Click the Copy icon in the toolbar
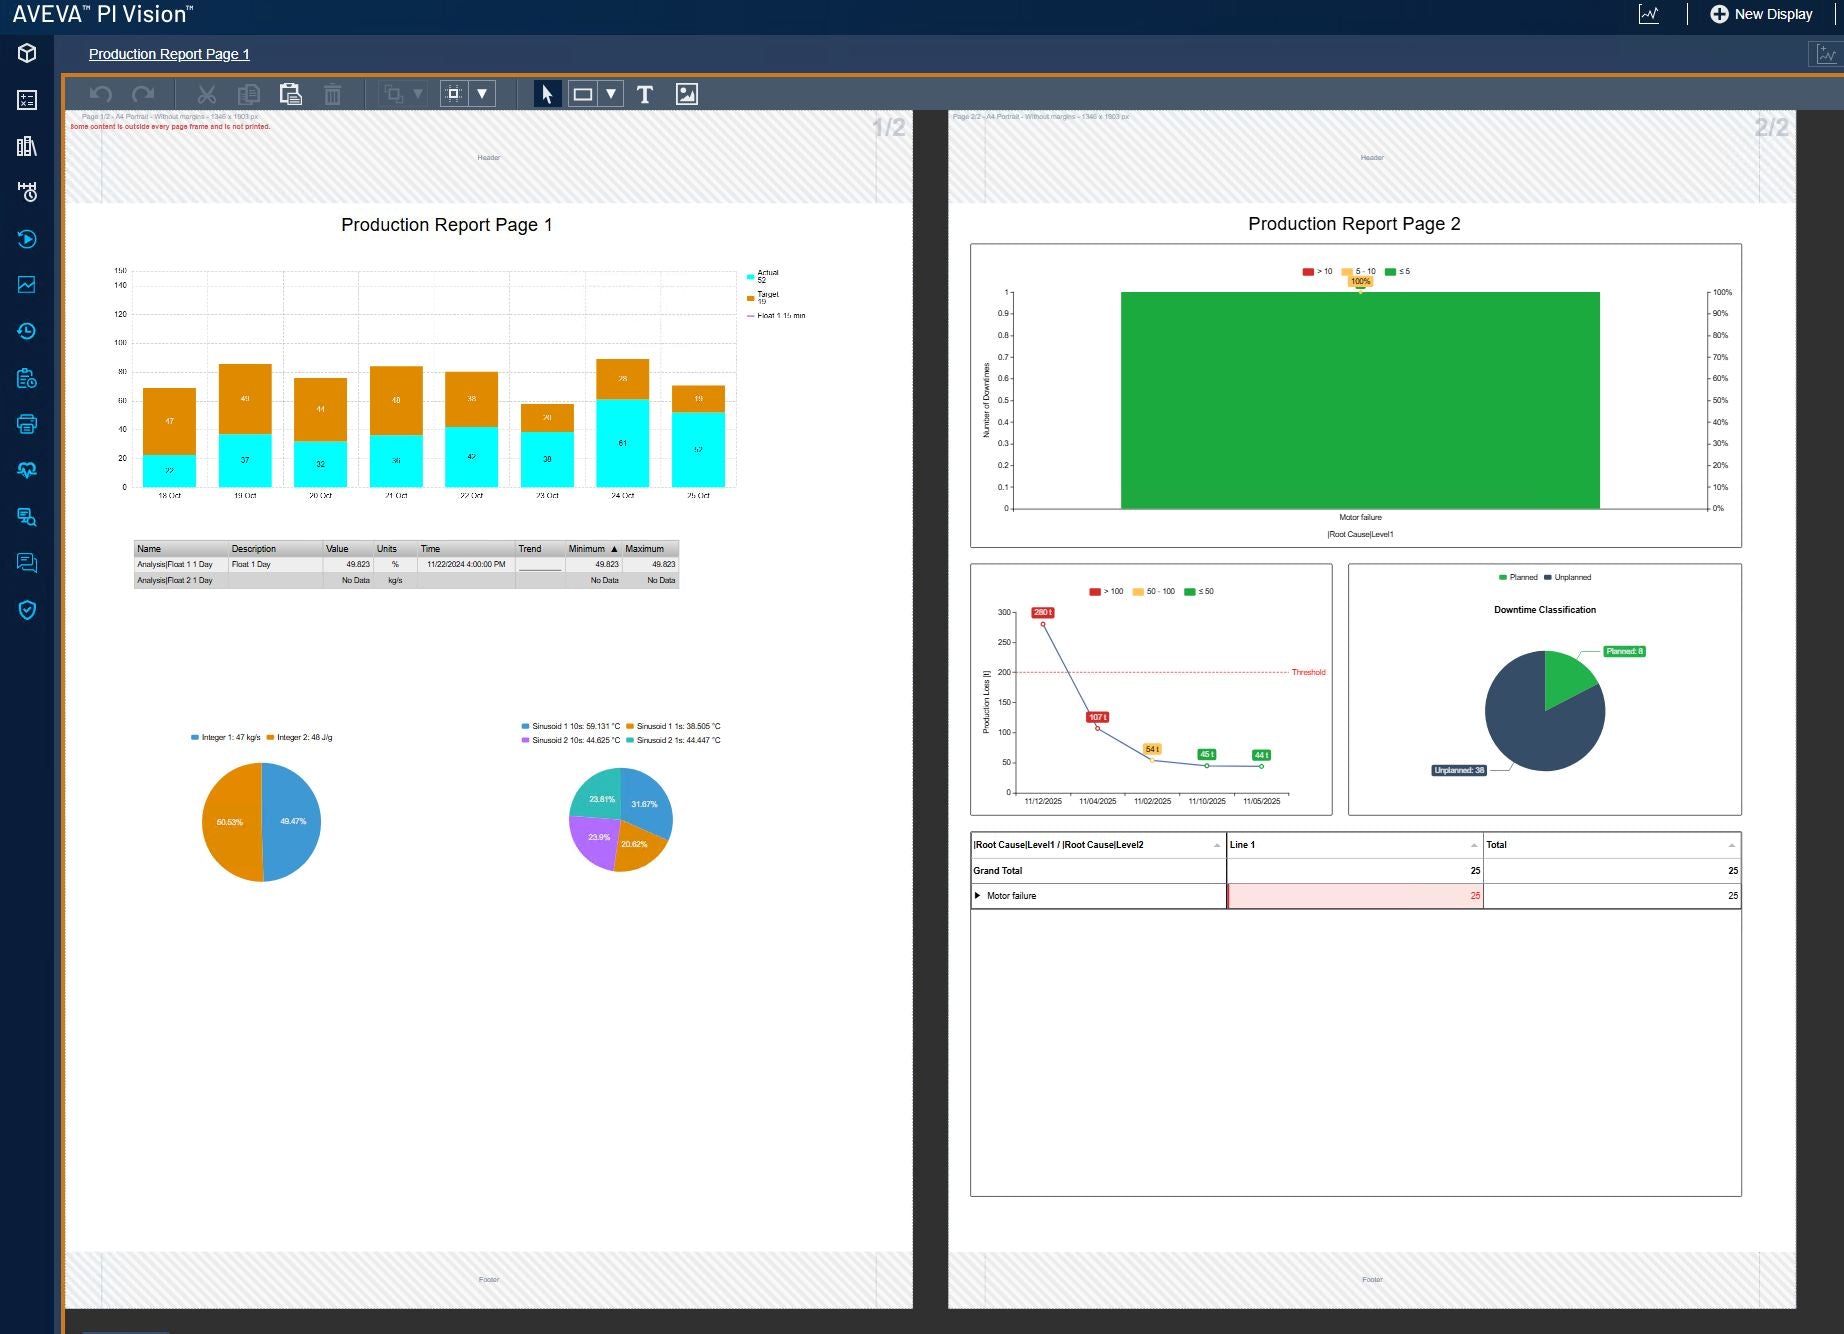Viewport: 1844px width, 1334px height. pos(249,94)
